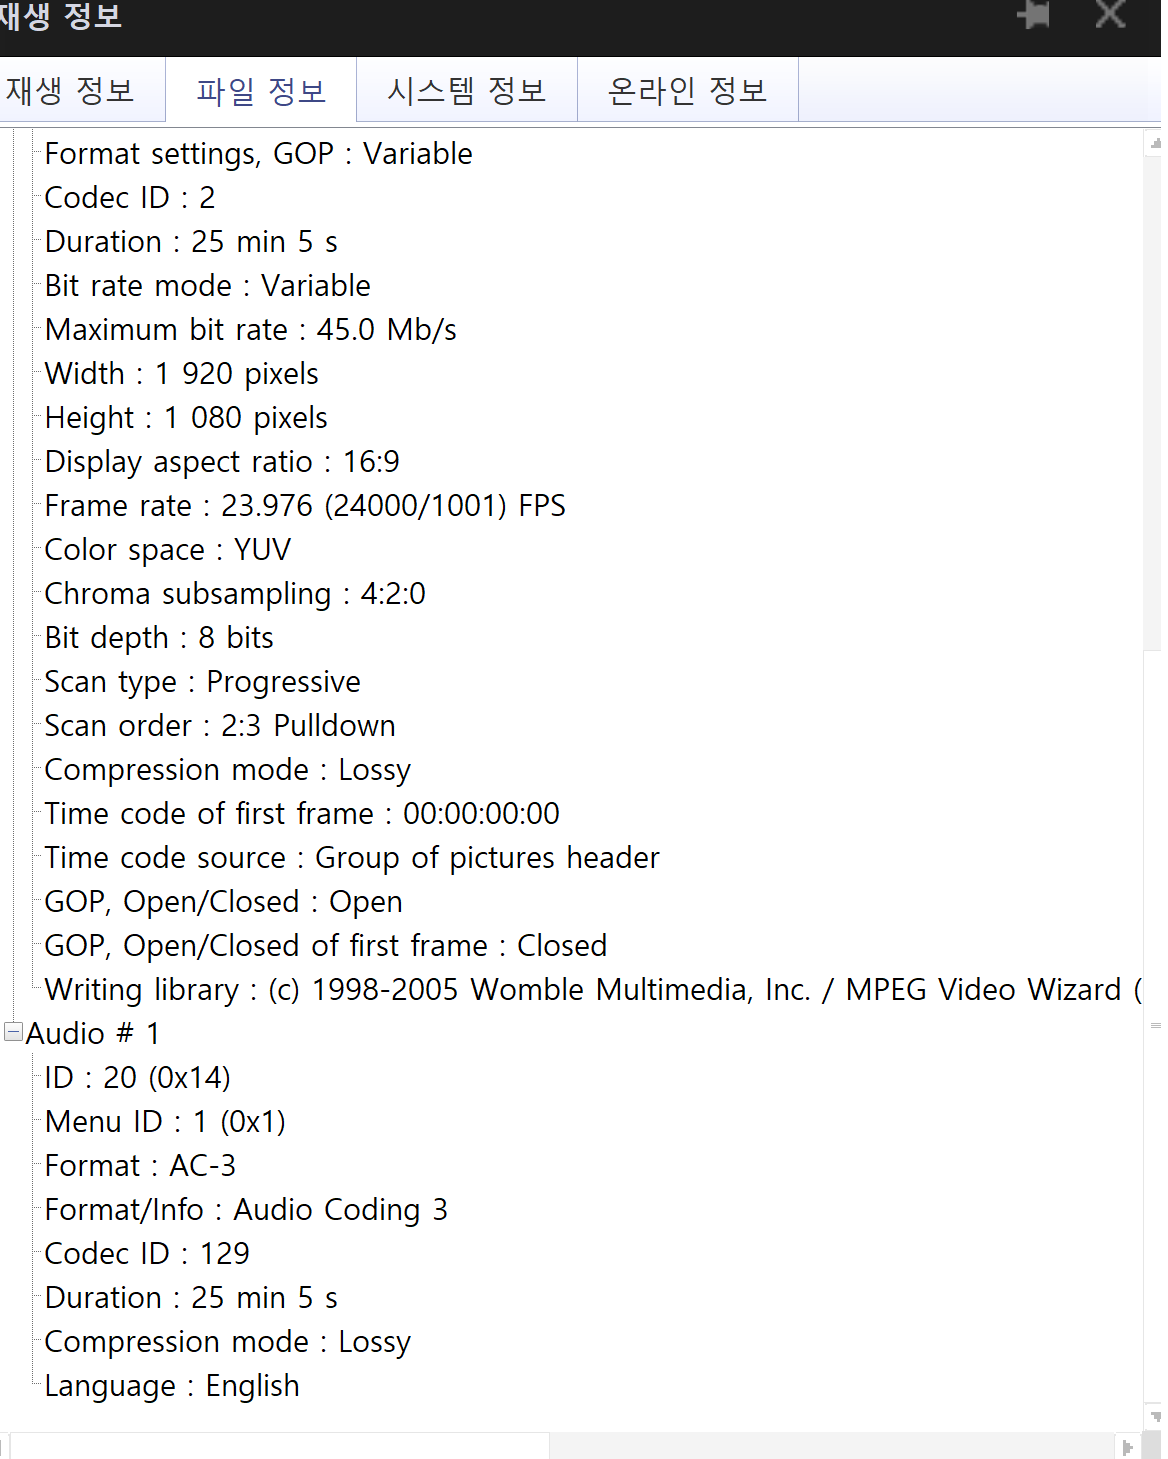Screen dimensions: 1168x1459
Task: Select the Scan order 2:3 Pulldown row
Action: coord(220,725)
